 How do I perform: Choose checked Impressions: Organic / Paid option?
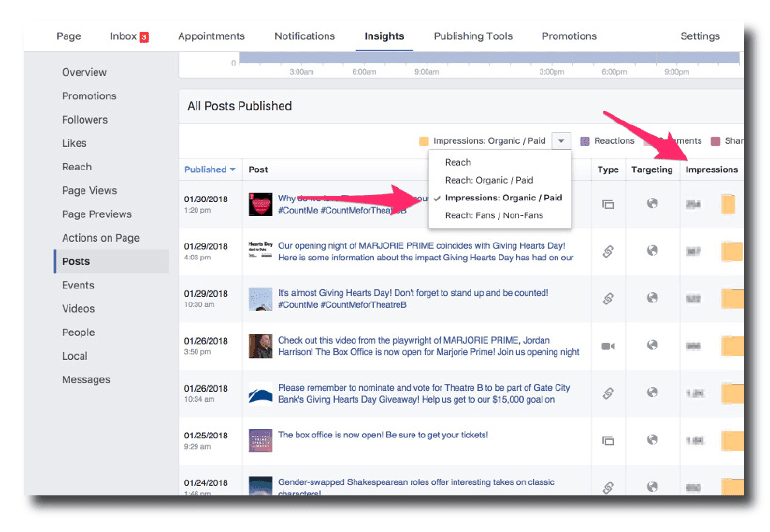pyautogui.click(x=503, y=198)
